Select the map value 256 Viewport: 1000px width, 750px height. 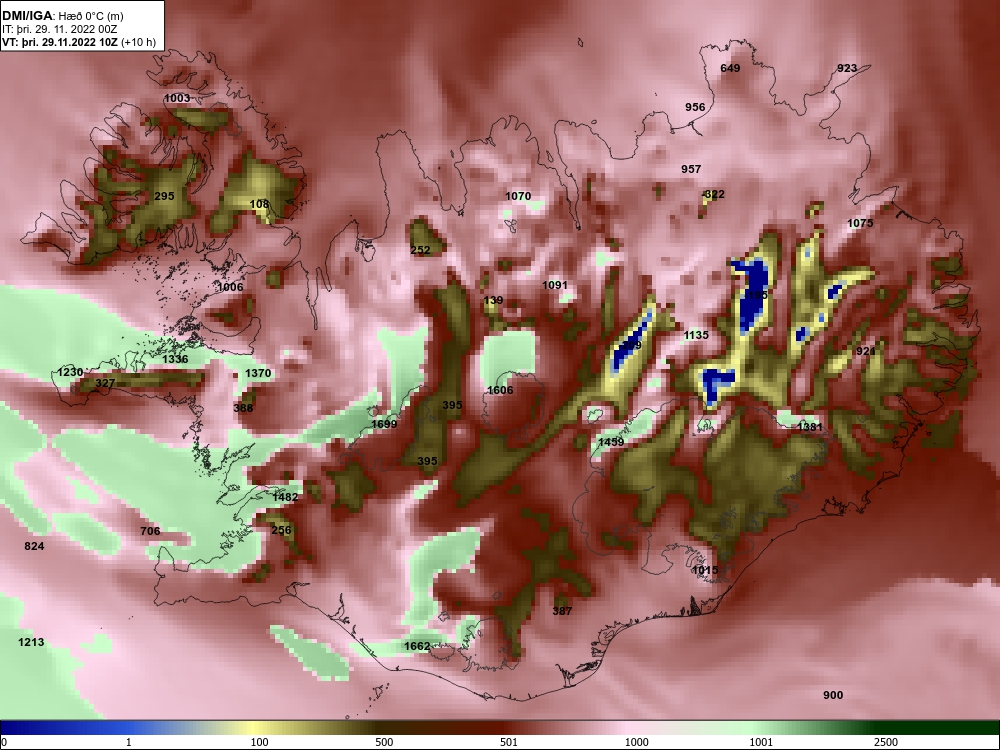click(281, 531)
